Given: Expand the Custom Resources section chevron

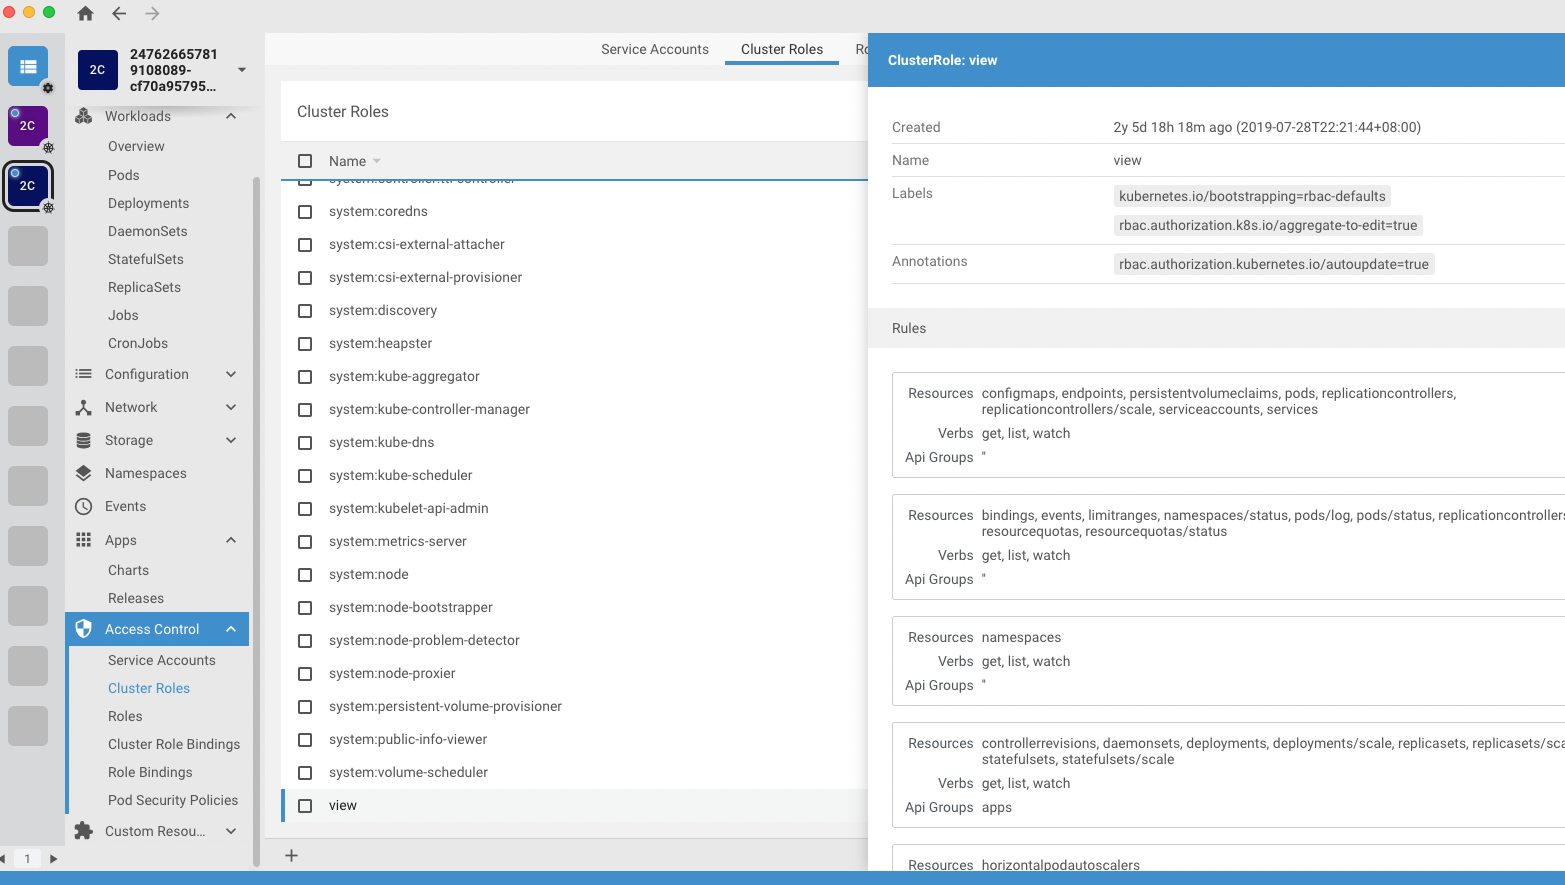Looking at the screenshot, I should click(x=231, y=831).
